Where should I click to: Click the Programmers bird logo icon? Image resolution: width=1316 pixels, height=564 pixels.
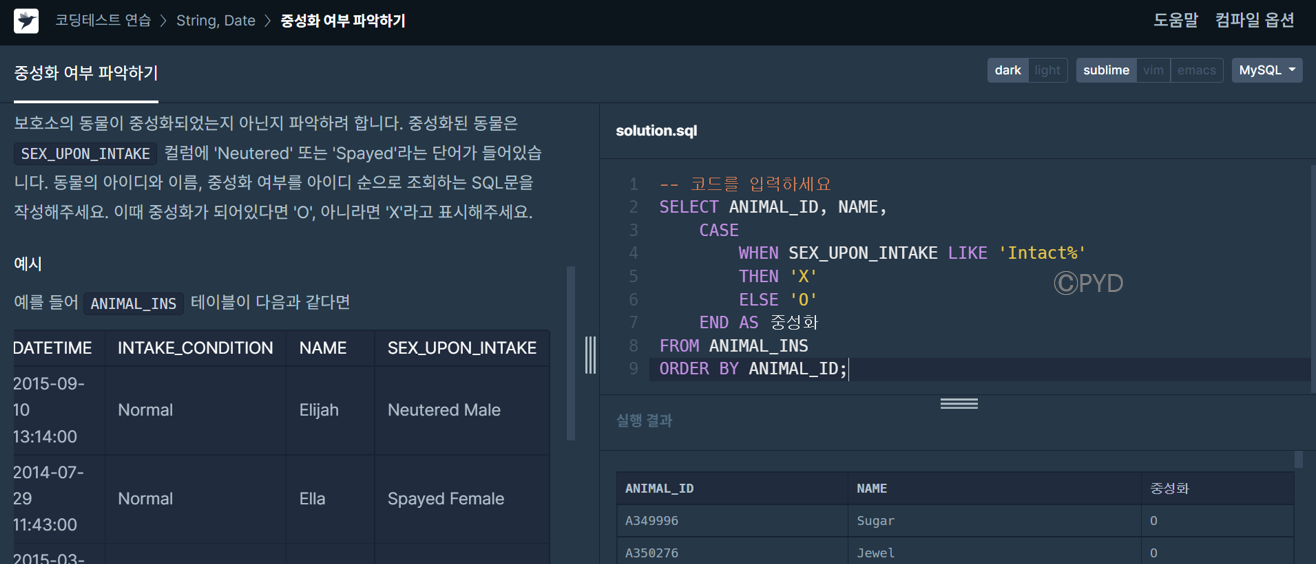point(26,20)
